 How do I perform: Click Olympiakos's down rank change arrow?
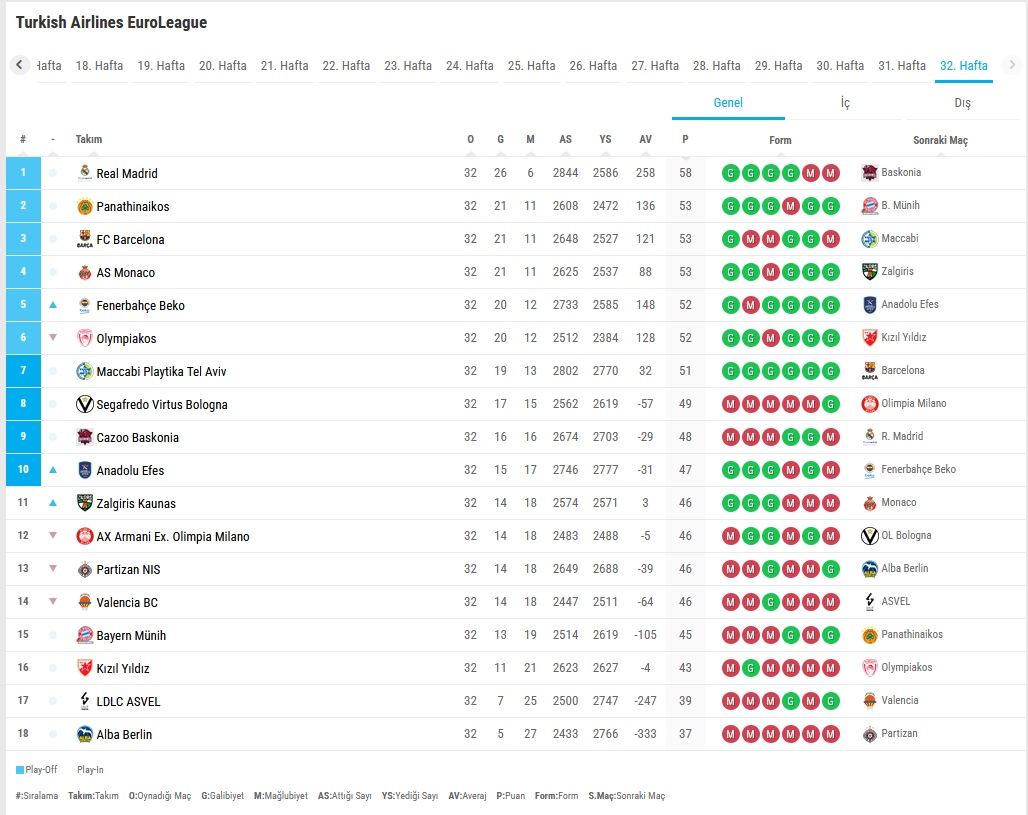coord(53,338)
